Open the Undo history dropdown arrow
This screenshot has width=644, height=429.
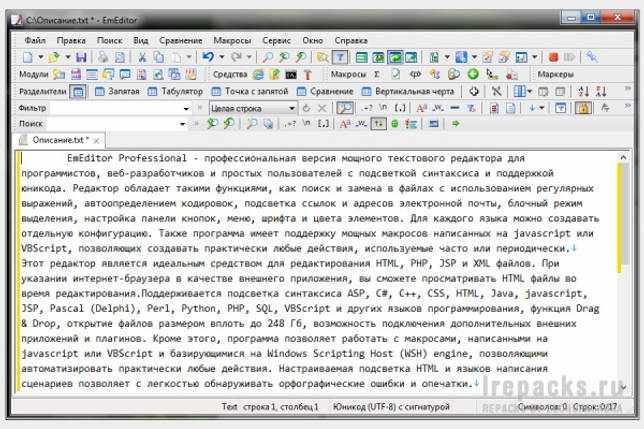click(x=222, y=57)
